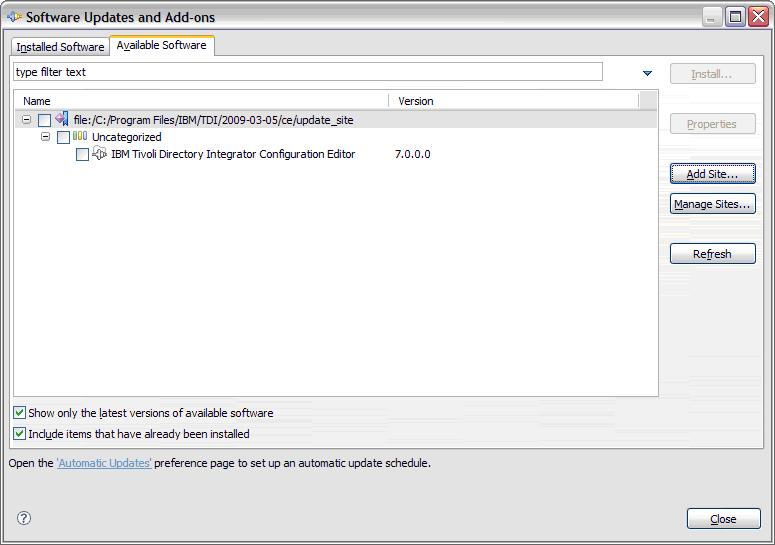The width and height of the screenshot is (775, 545).
Task: Sort by the Version column header
Action: 514,101
